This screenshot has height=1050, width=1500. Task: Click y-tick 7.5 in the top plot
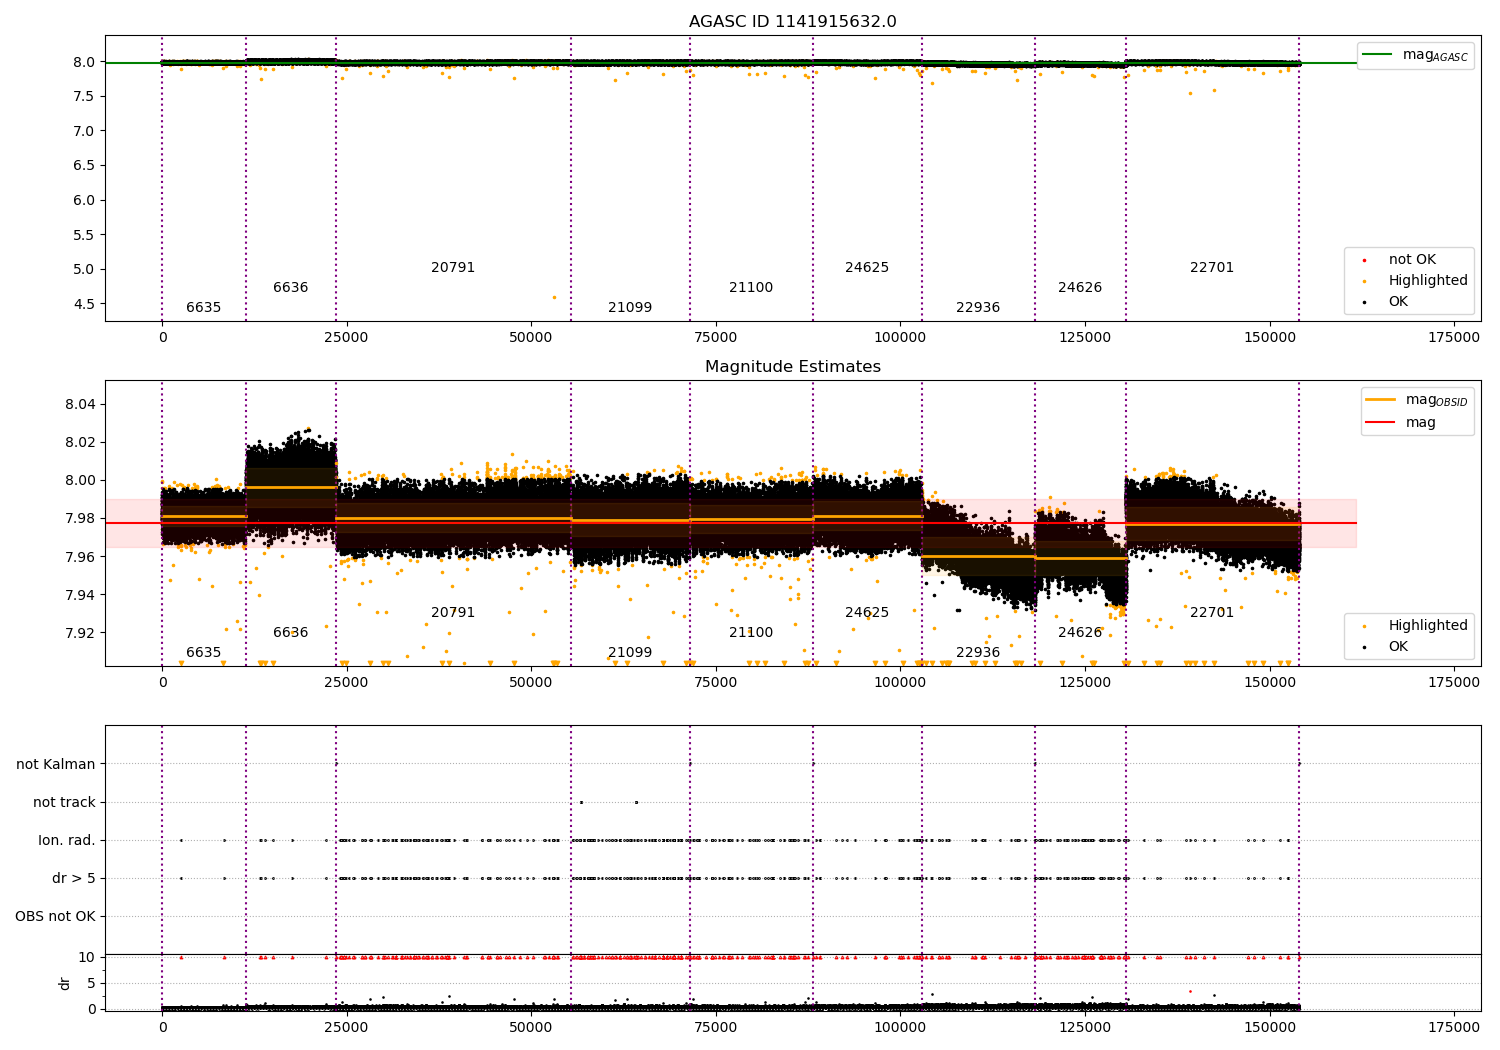click(84, 97)
